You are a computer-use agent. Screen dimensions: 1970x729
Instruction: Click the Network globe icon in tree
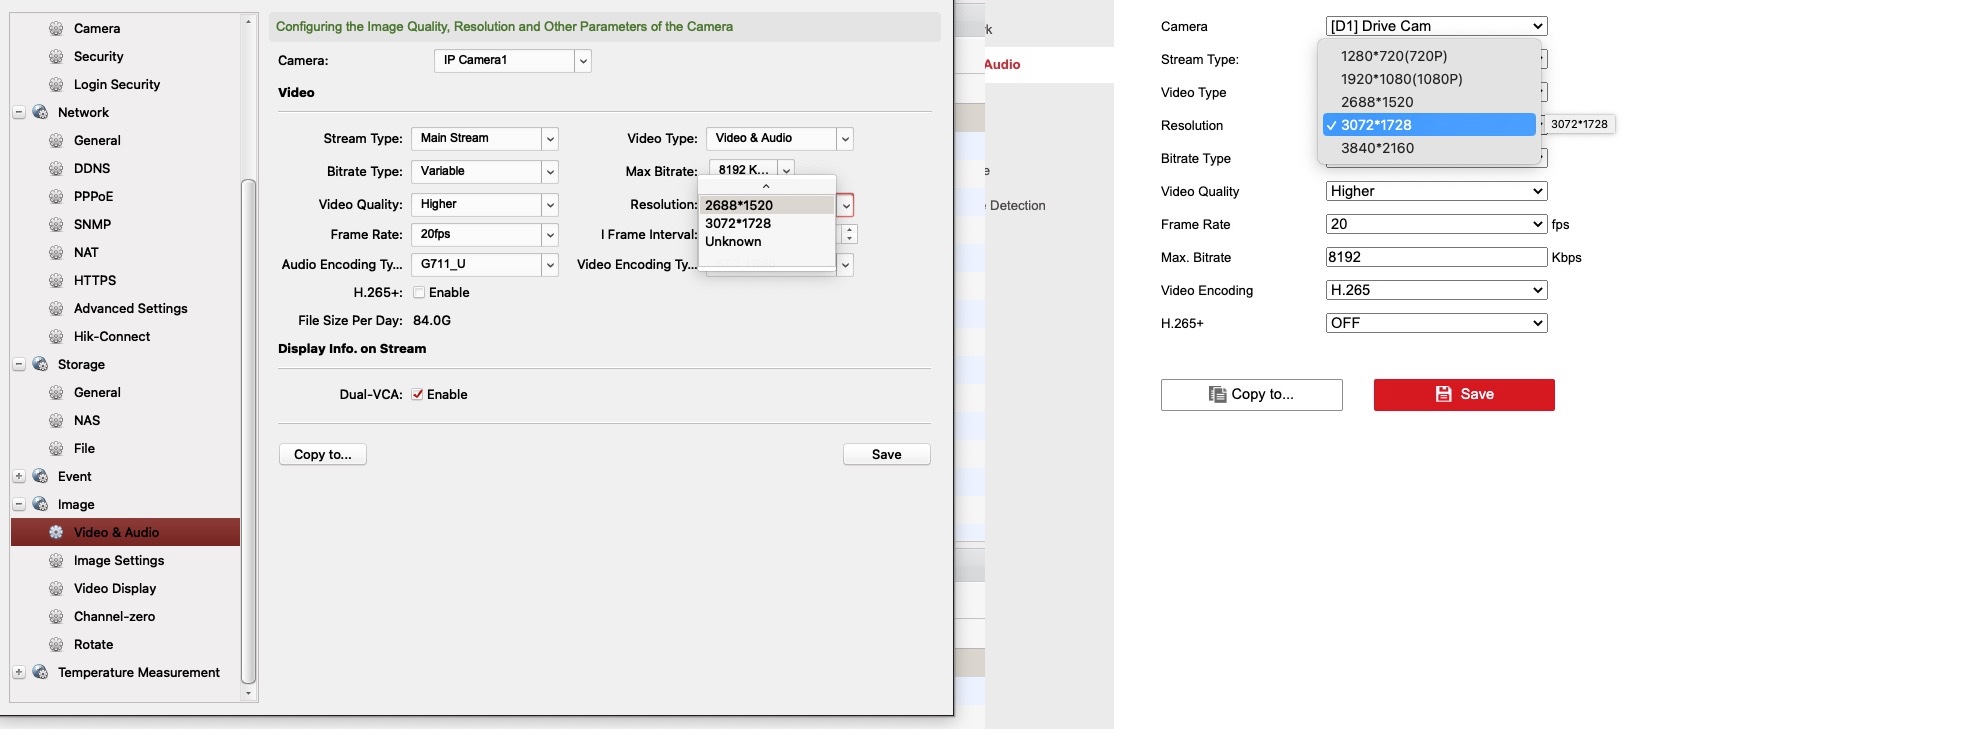click(40, 113)
